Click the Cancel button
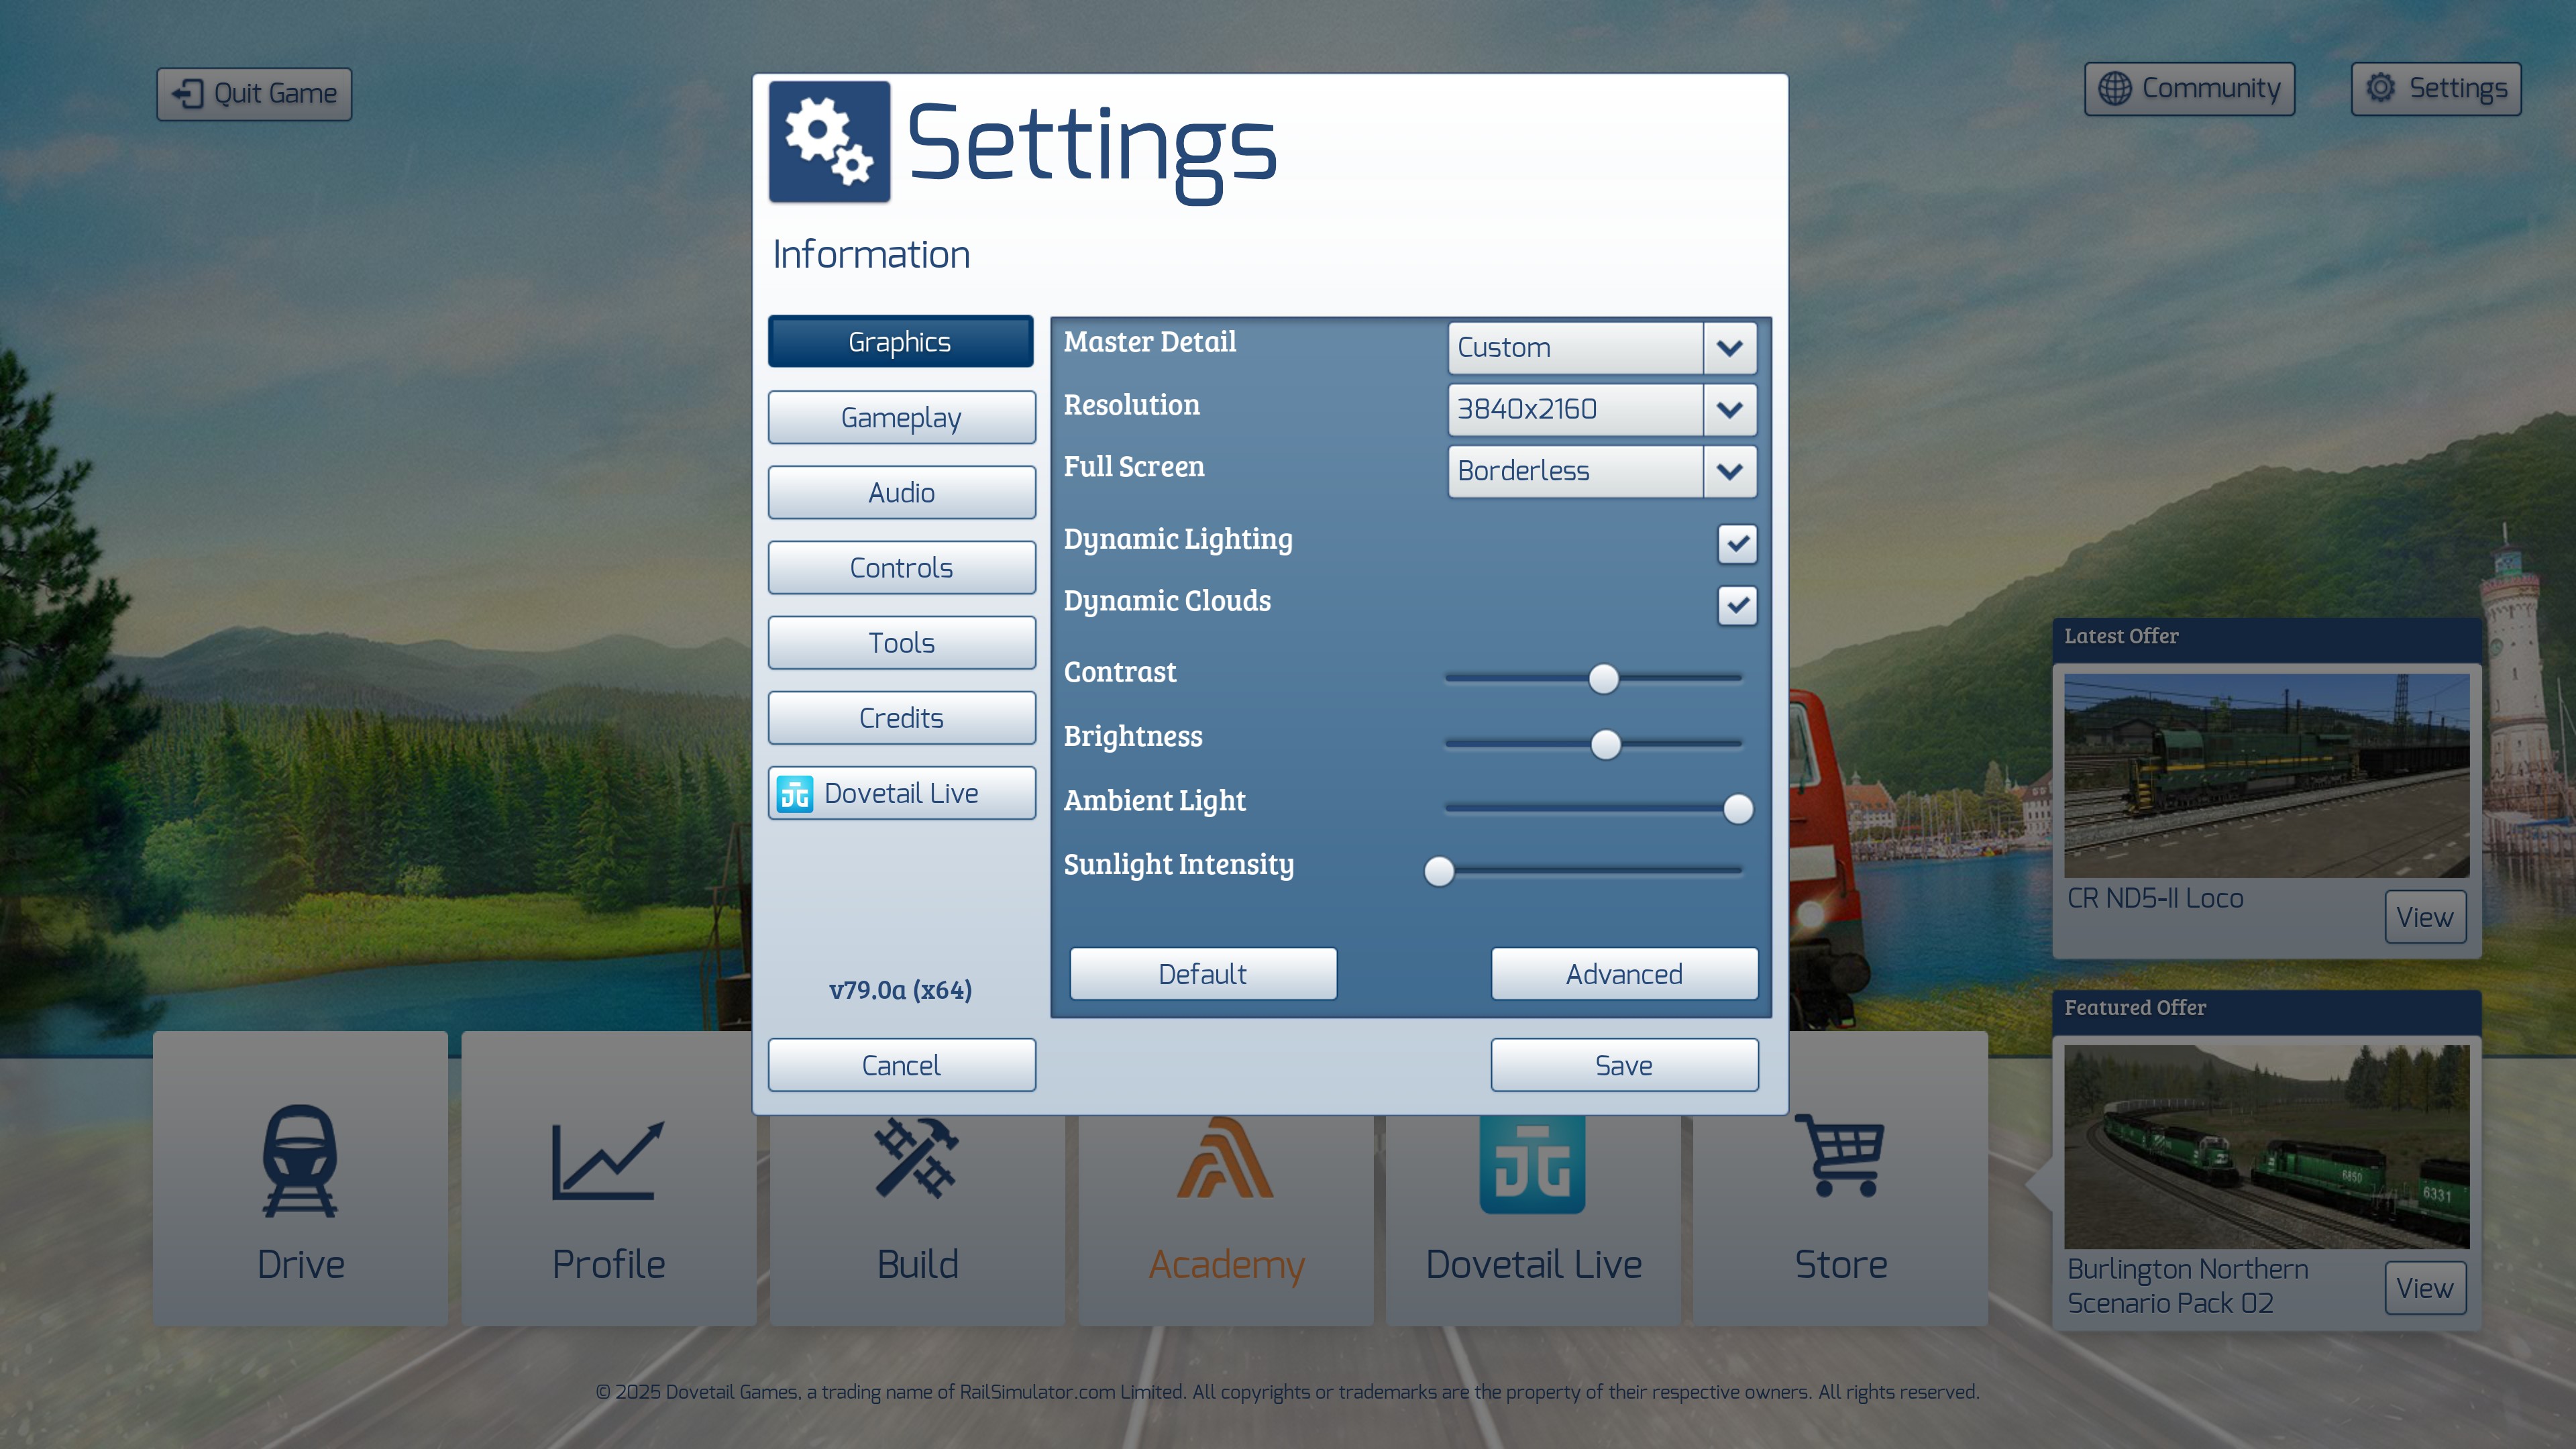2576x1449 pixels. pos(901,1065)
